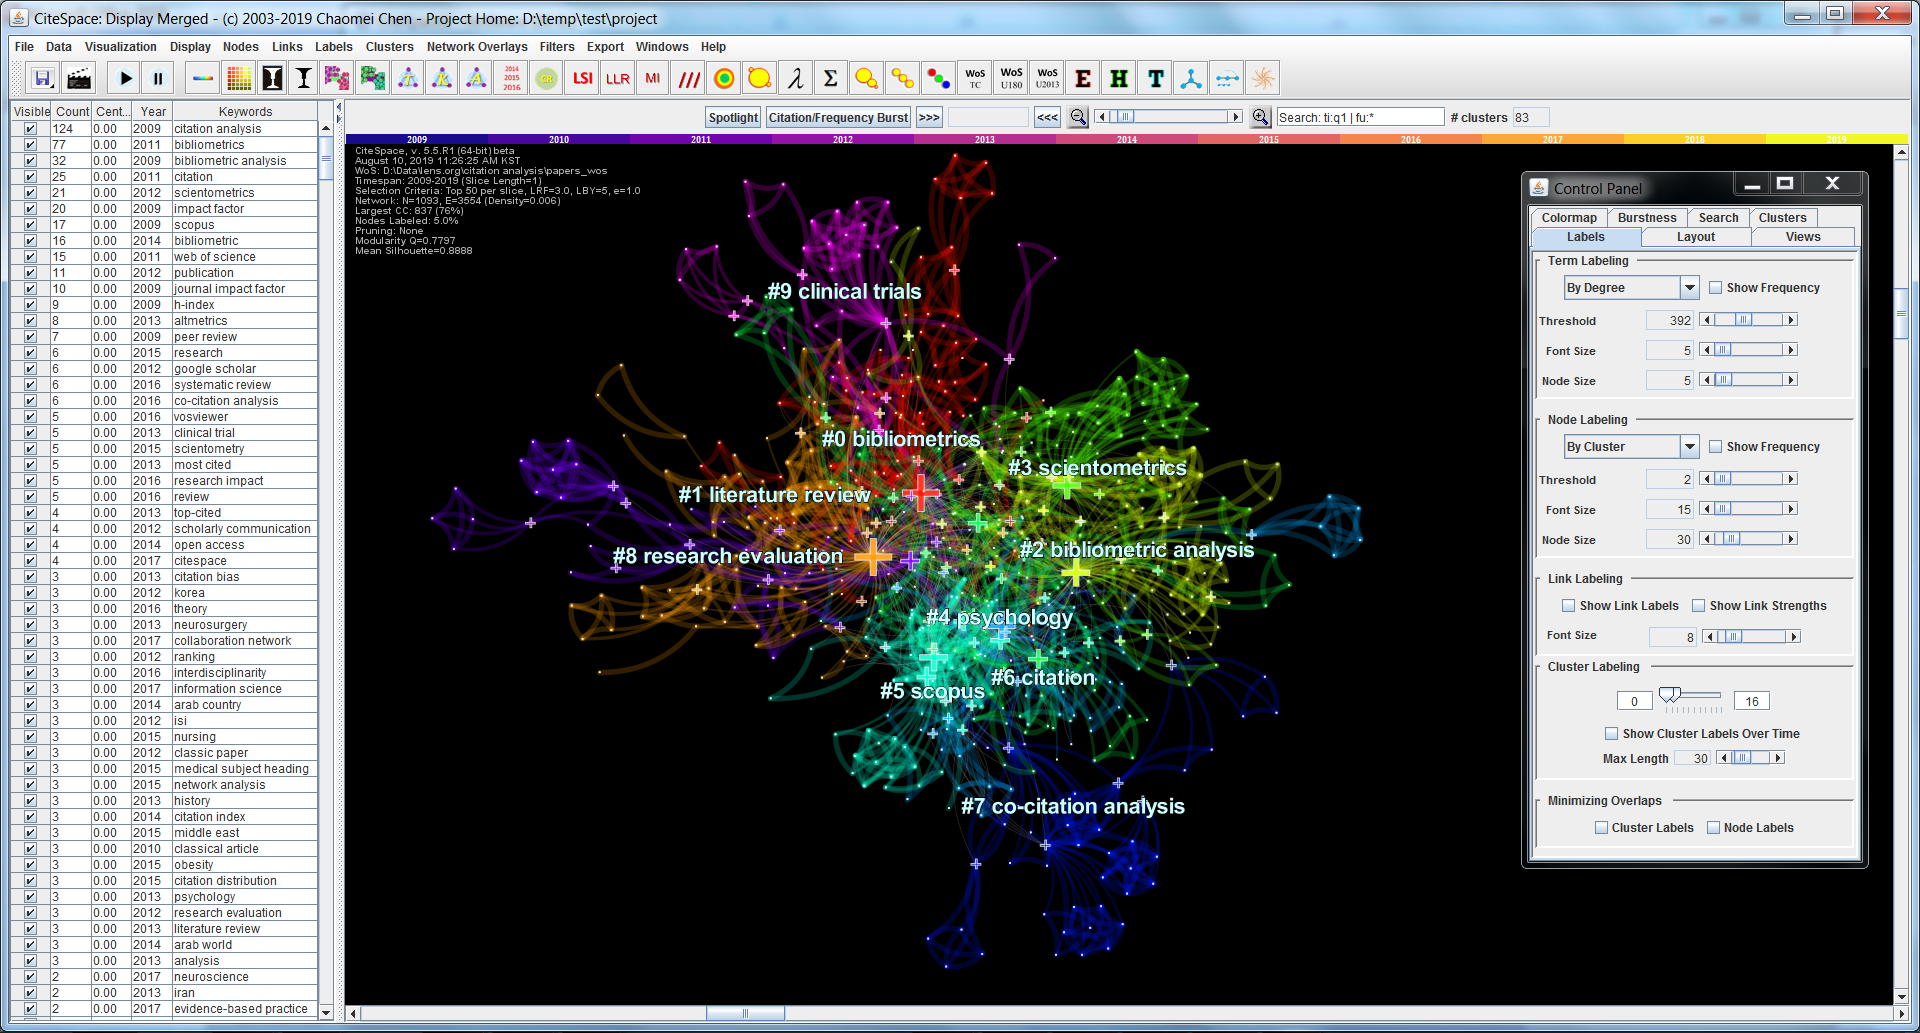
Task: Click the Citation/Frequency Burst button
Action: (838, 117)
